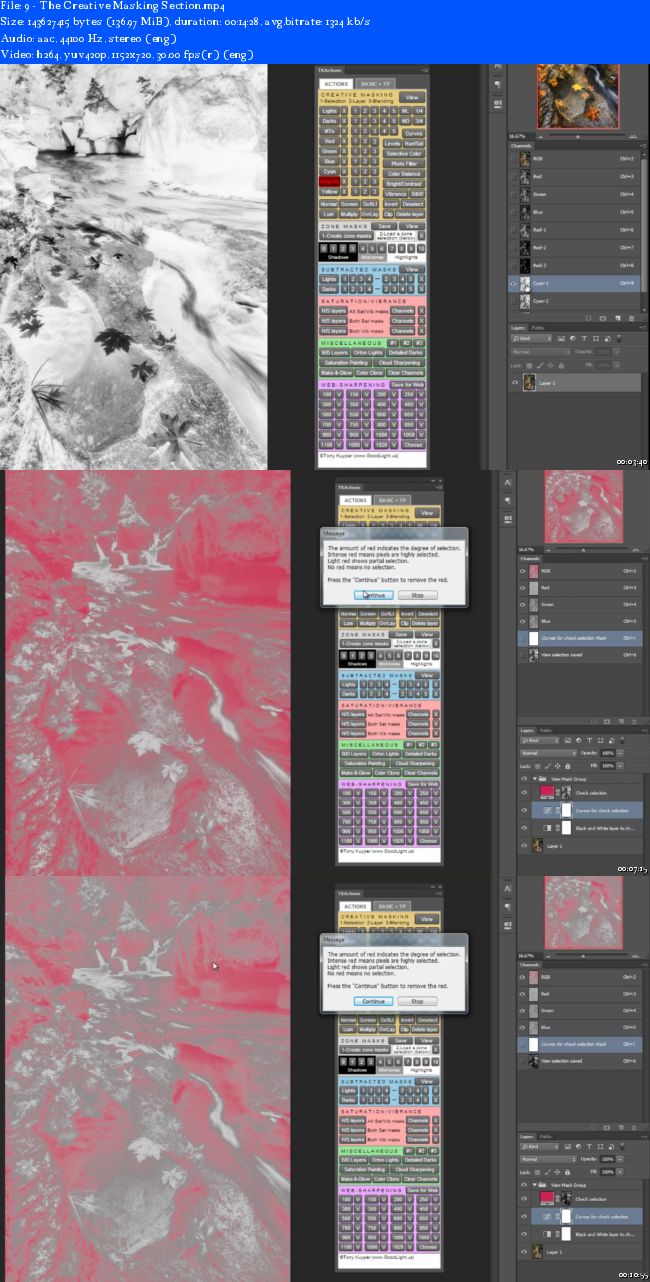Image resolution: width=650 pixels, height=1282 pixels.
Task: Click lock position icon in top frame Layers panel
Action: [550, 365]
